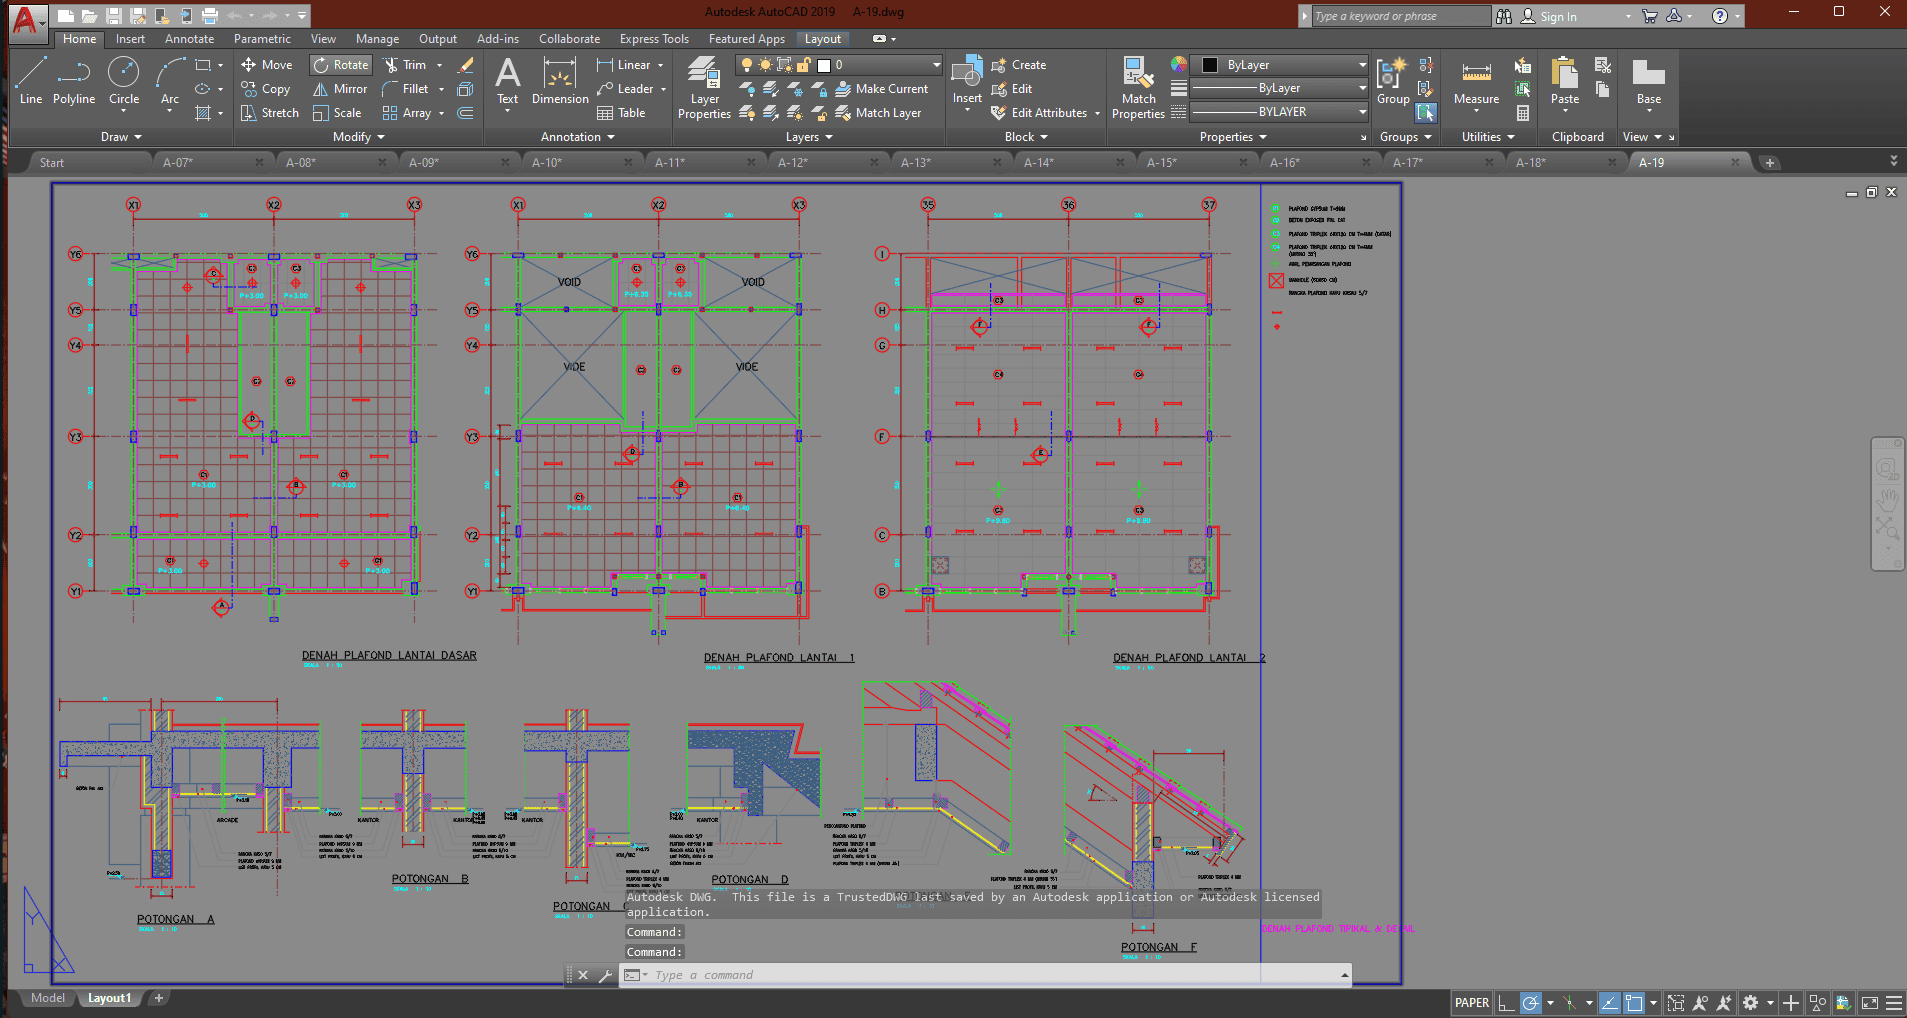
Task: Open the Layer Properties manager
Action: point(704,88)
